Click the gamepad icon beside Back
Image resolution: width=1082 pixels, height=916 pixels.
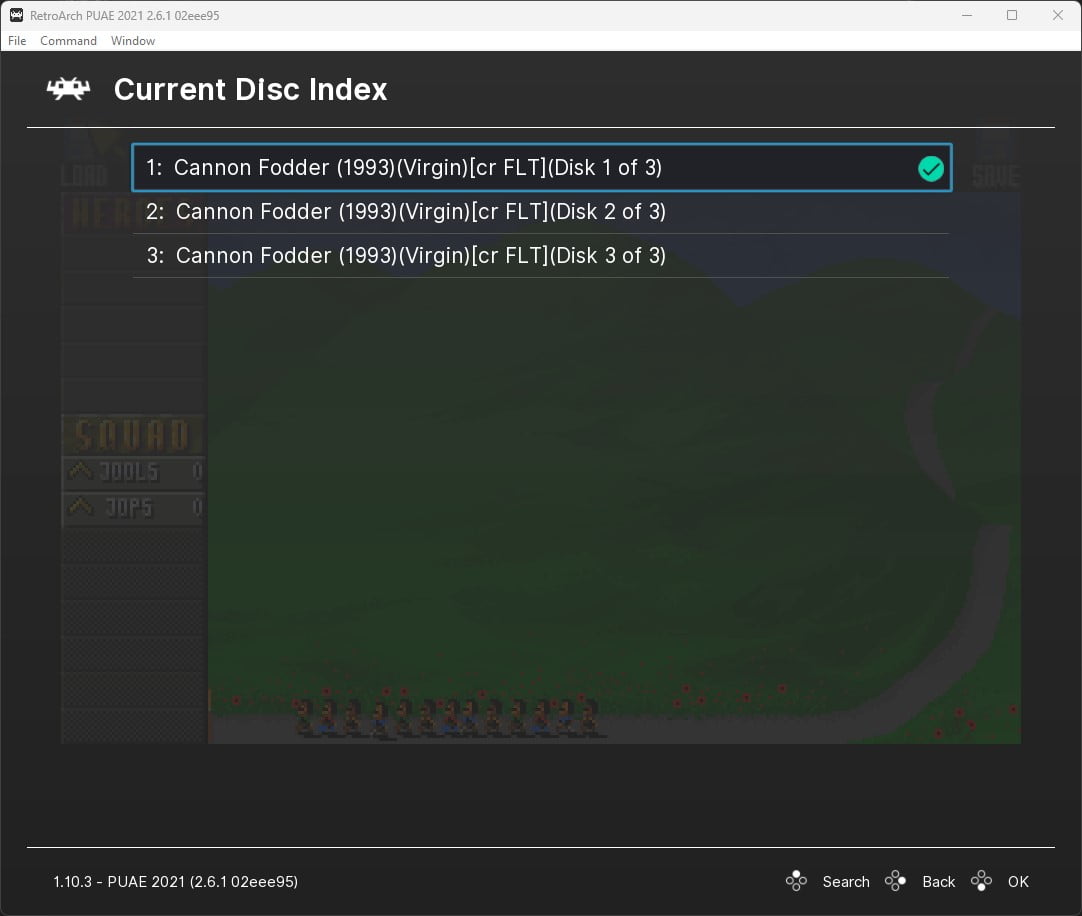(x=896, y=881)
